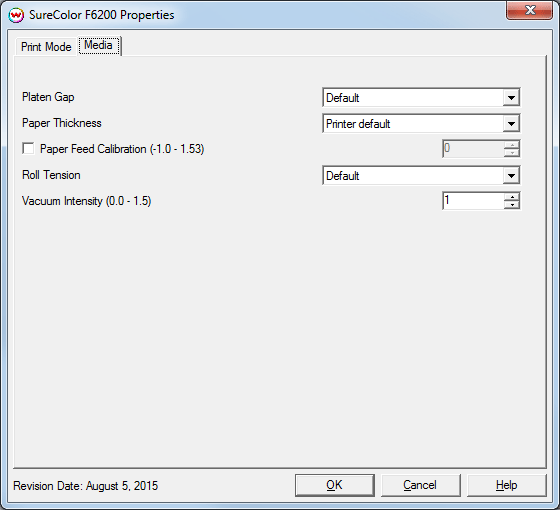The width and height of the screenshot is (560, 510).
Task: Enable the Paper Feed Calibration checkbox
Action: 28,148
